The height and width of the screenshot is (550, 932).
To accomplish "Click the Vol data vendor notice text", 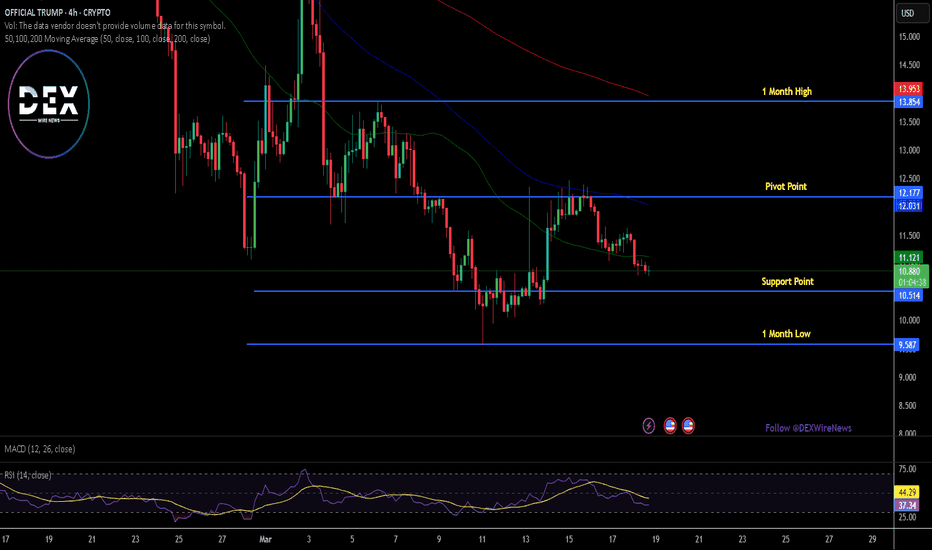I will point(115,26).
